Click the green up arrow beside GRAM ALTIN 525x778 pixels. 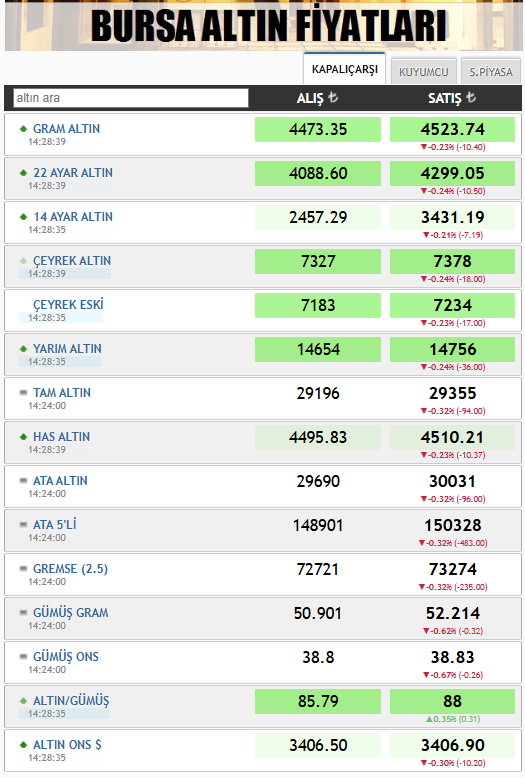(x=23, y=129)
